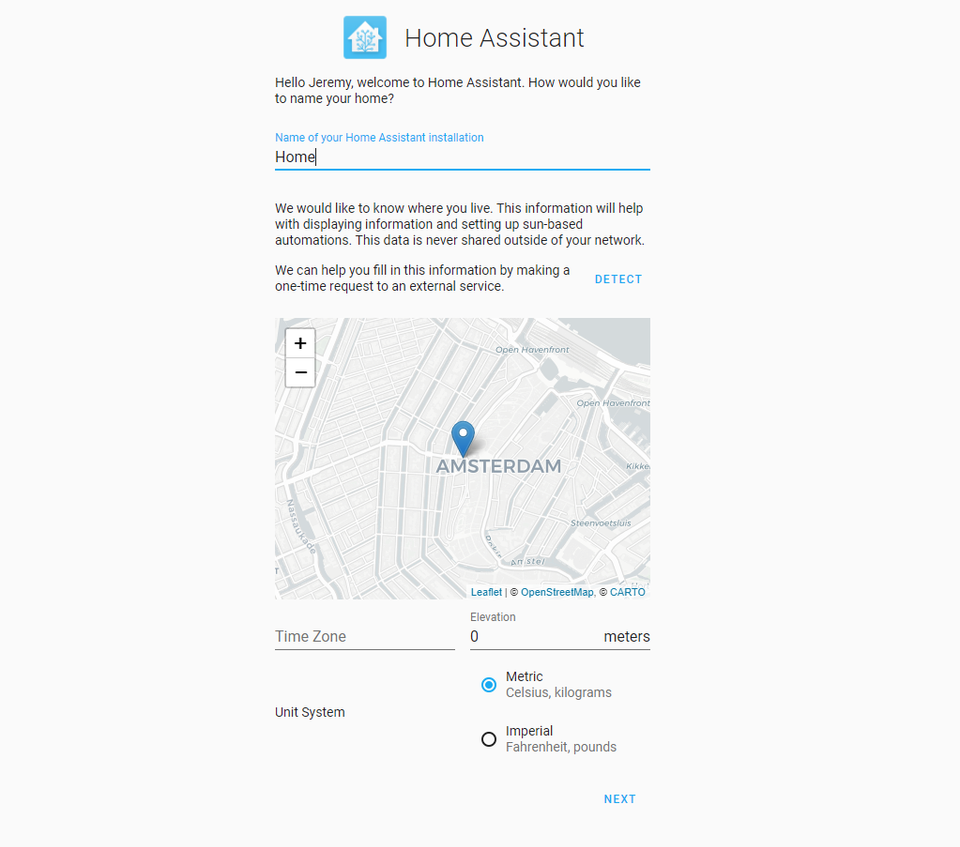Click the AMSTERDAM label on the map
960x847 pixels.
(499, 465)
